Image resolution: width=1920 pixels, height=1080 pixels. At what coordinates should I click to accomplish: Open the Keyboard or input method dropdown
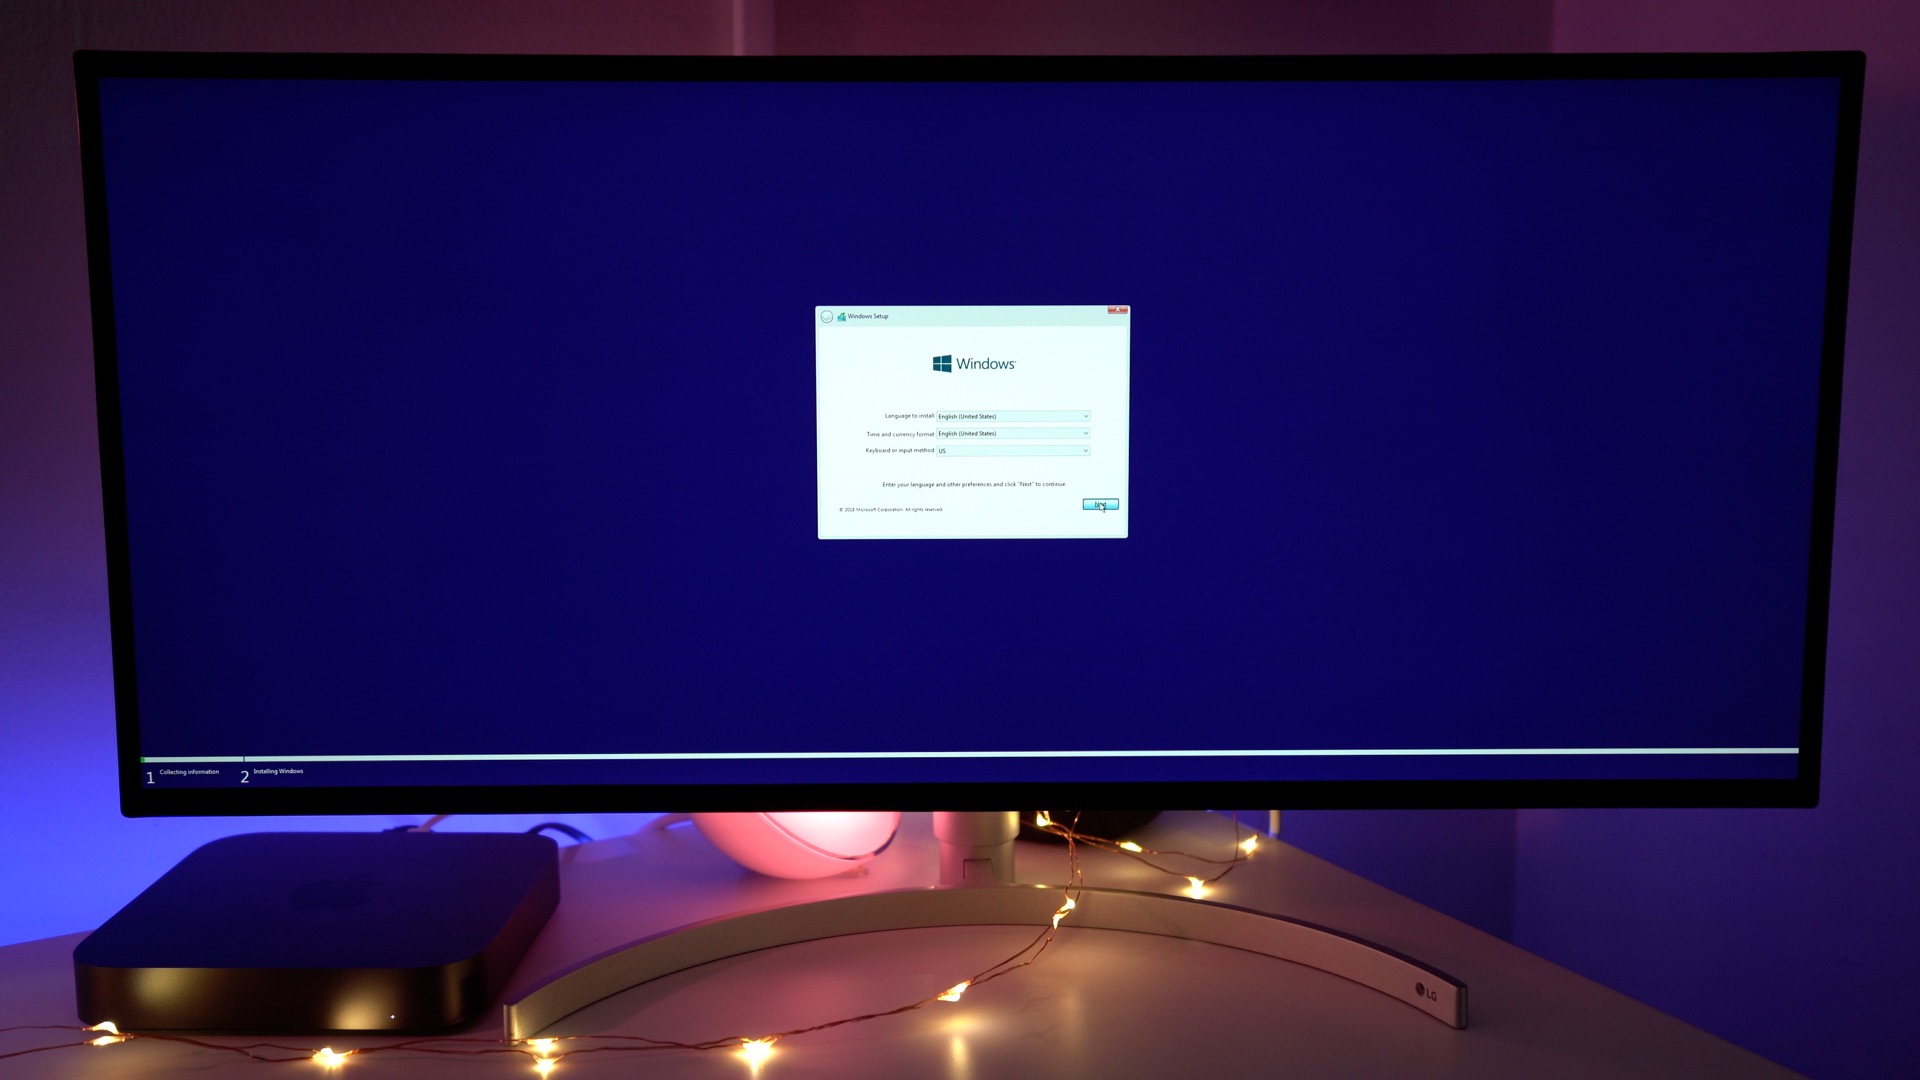[x=1013, y=450]
